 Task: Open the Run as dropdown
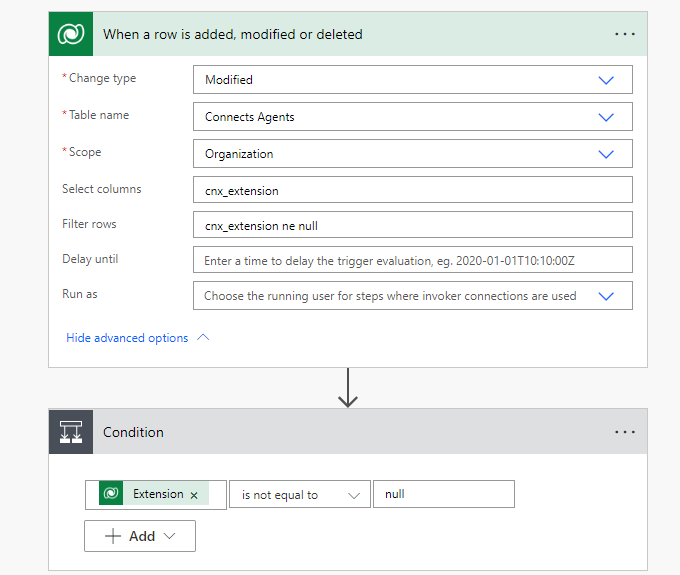[412, 296]
